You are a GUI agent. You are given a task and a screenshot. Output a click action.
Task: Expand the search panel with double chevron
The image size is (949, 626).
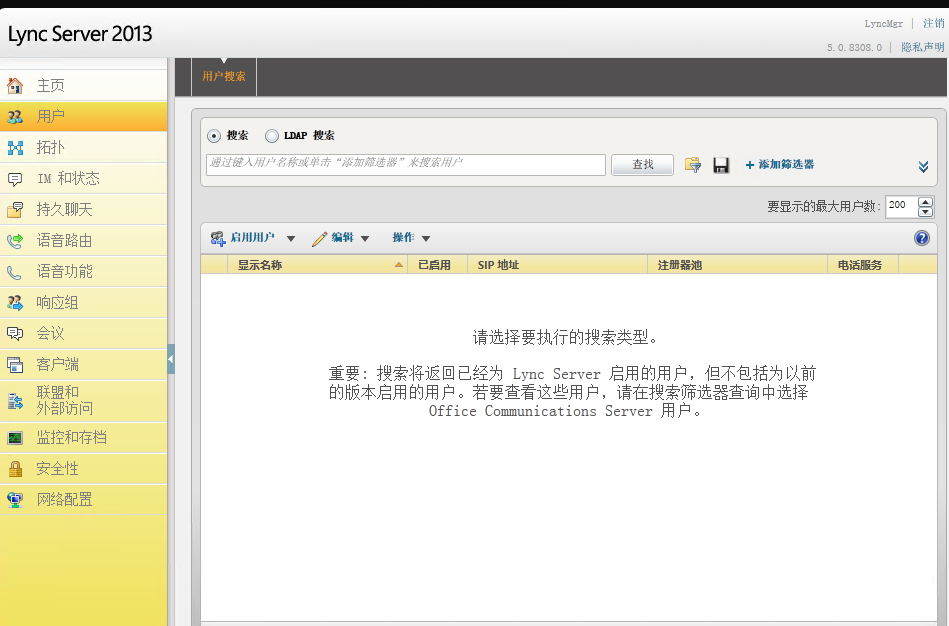click(x=923, y=166)
